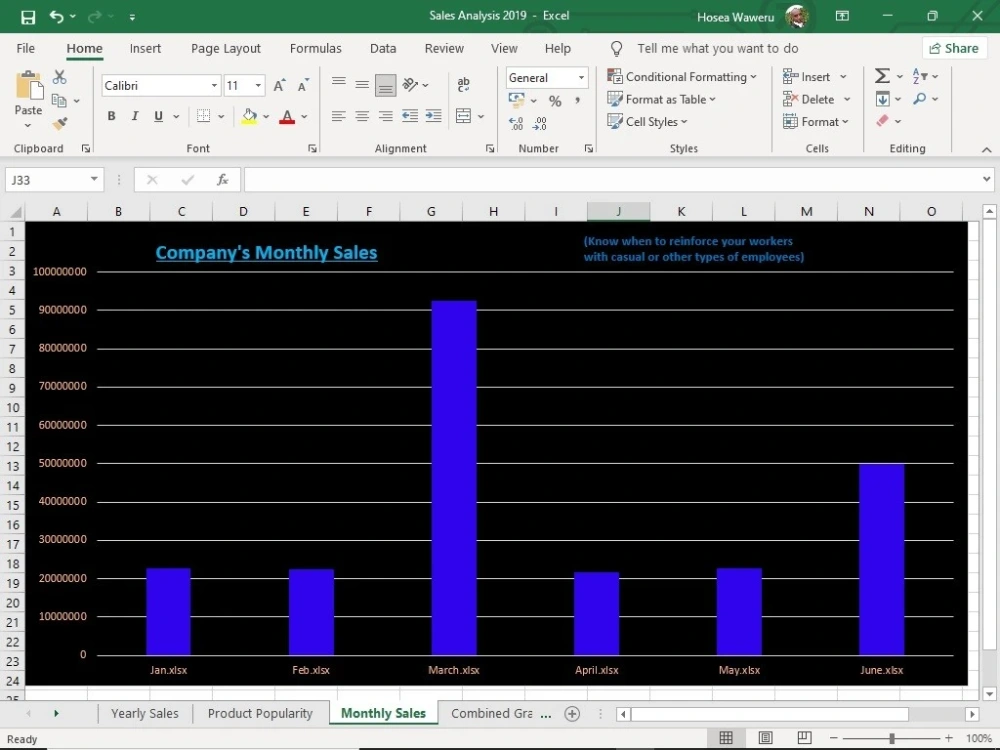Open Conditional Formatting options

tap(683, 76)
